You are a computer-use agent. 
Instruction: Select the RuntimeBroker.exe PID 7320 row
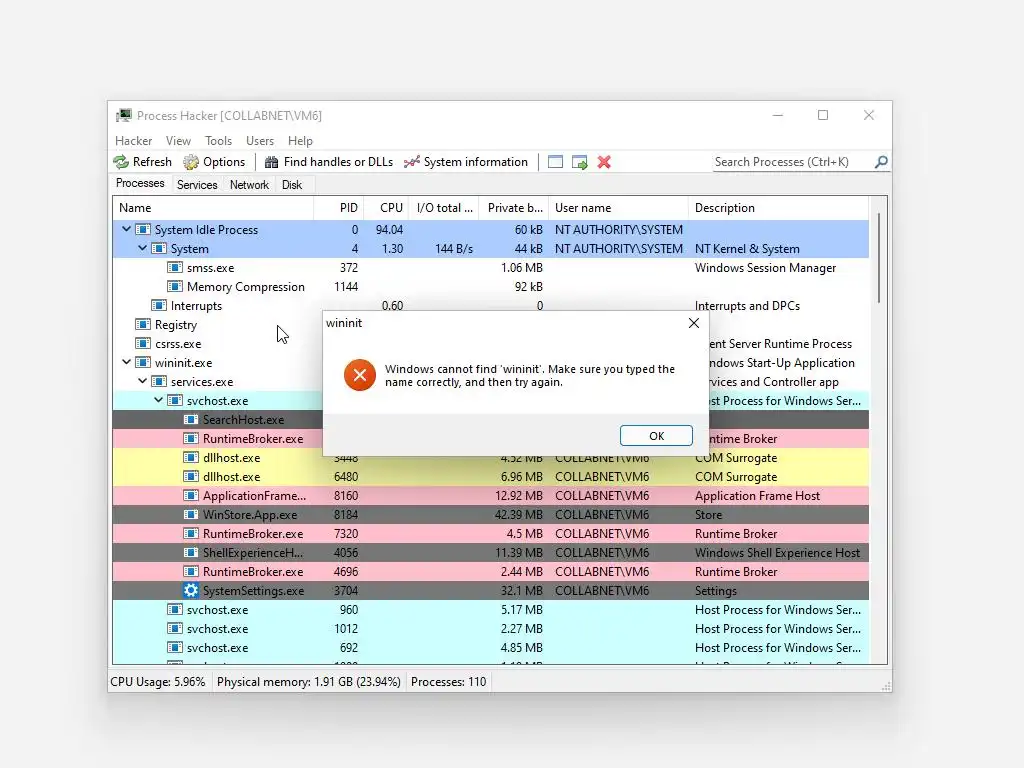pos(490,534)
